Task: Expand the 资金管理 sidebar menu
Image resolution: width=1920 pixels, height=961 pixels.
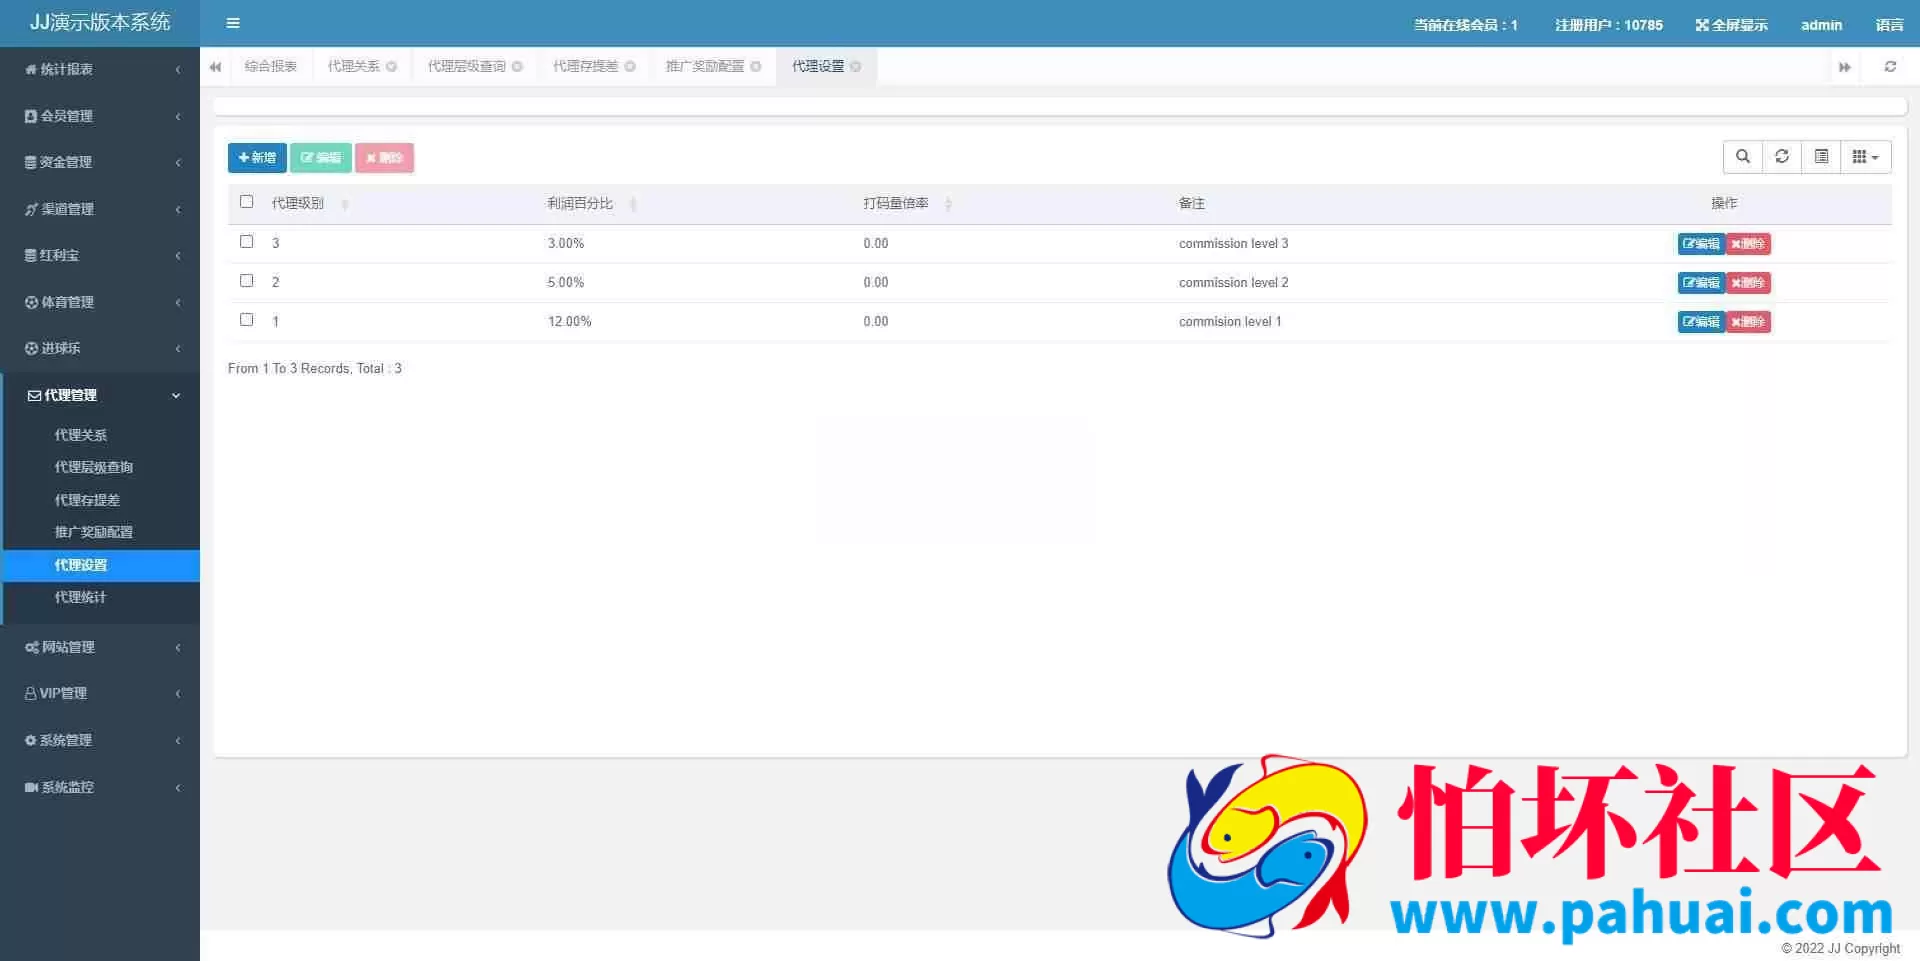Action: point(100,162)
